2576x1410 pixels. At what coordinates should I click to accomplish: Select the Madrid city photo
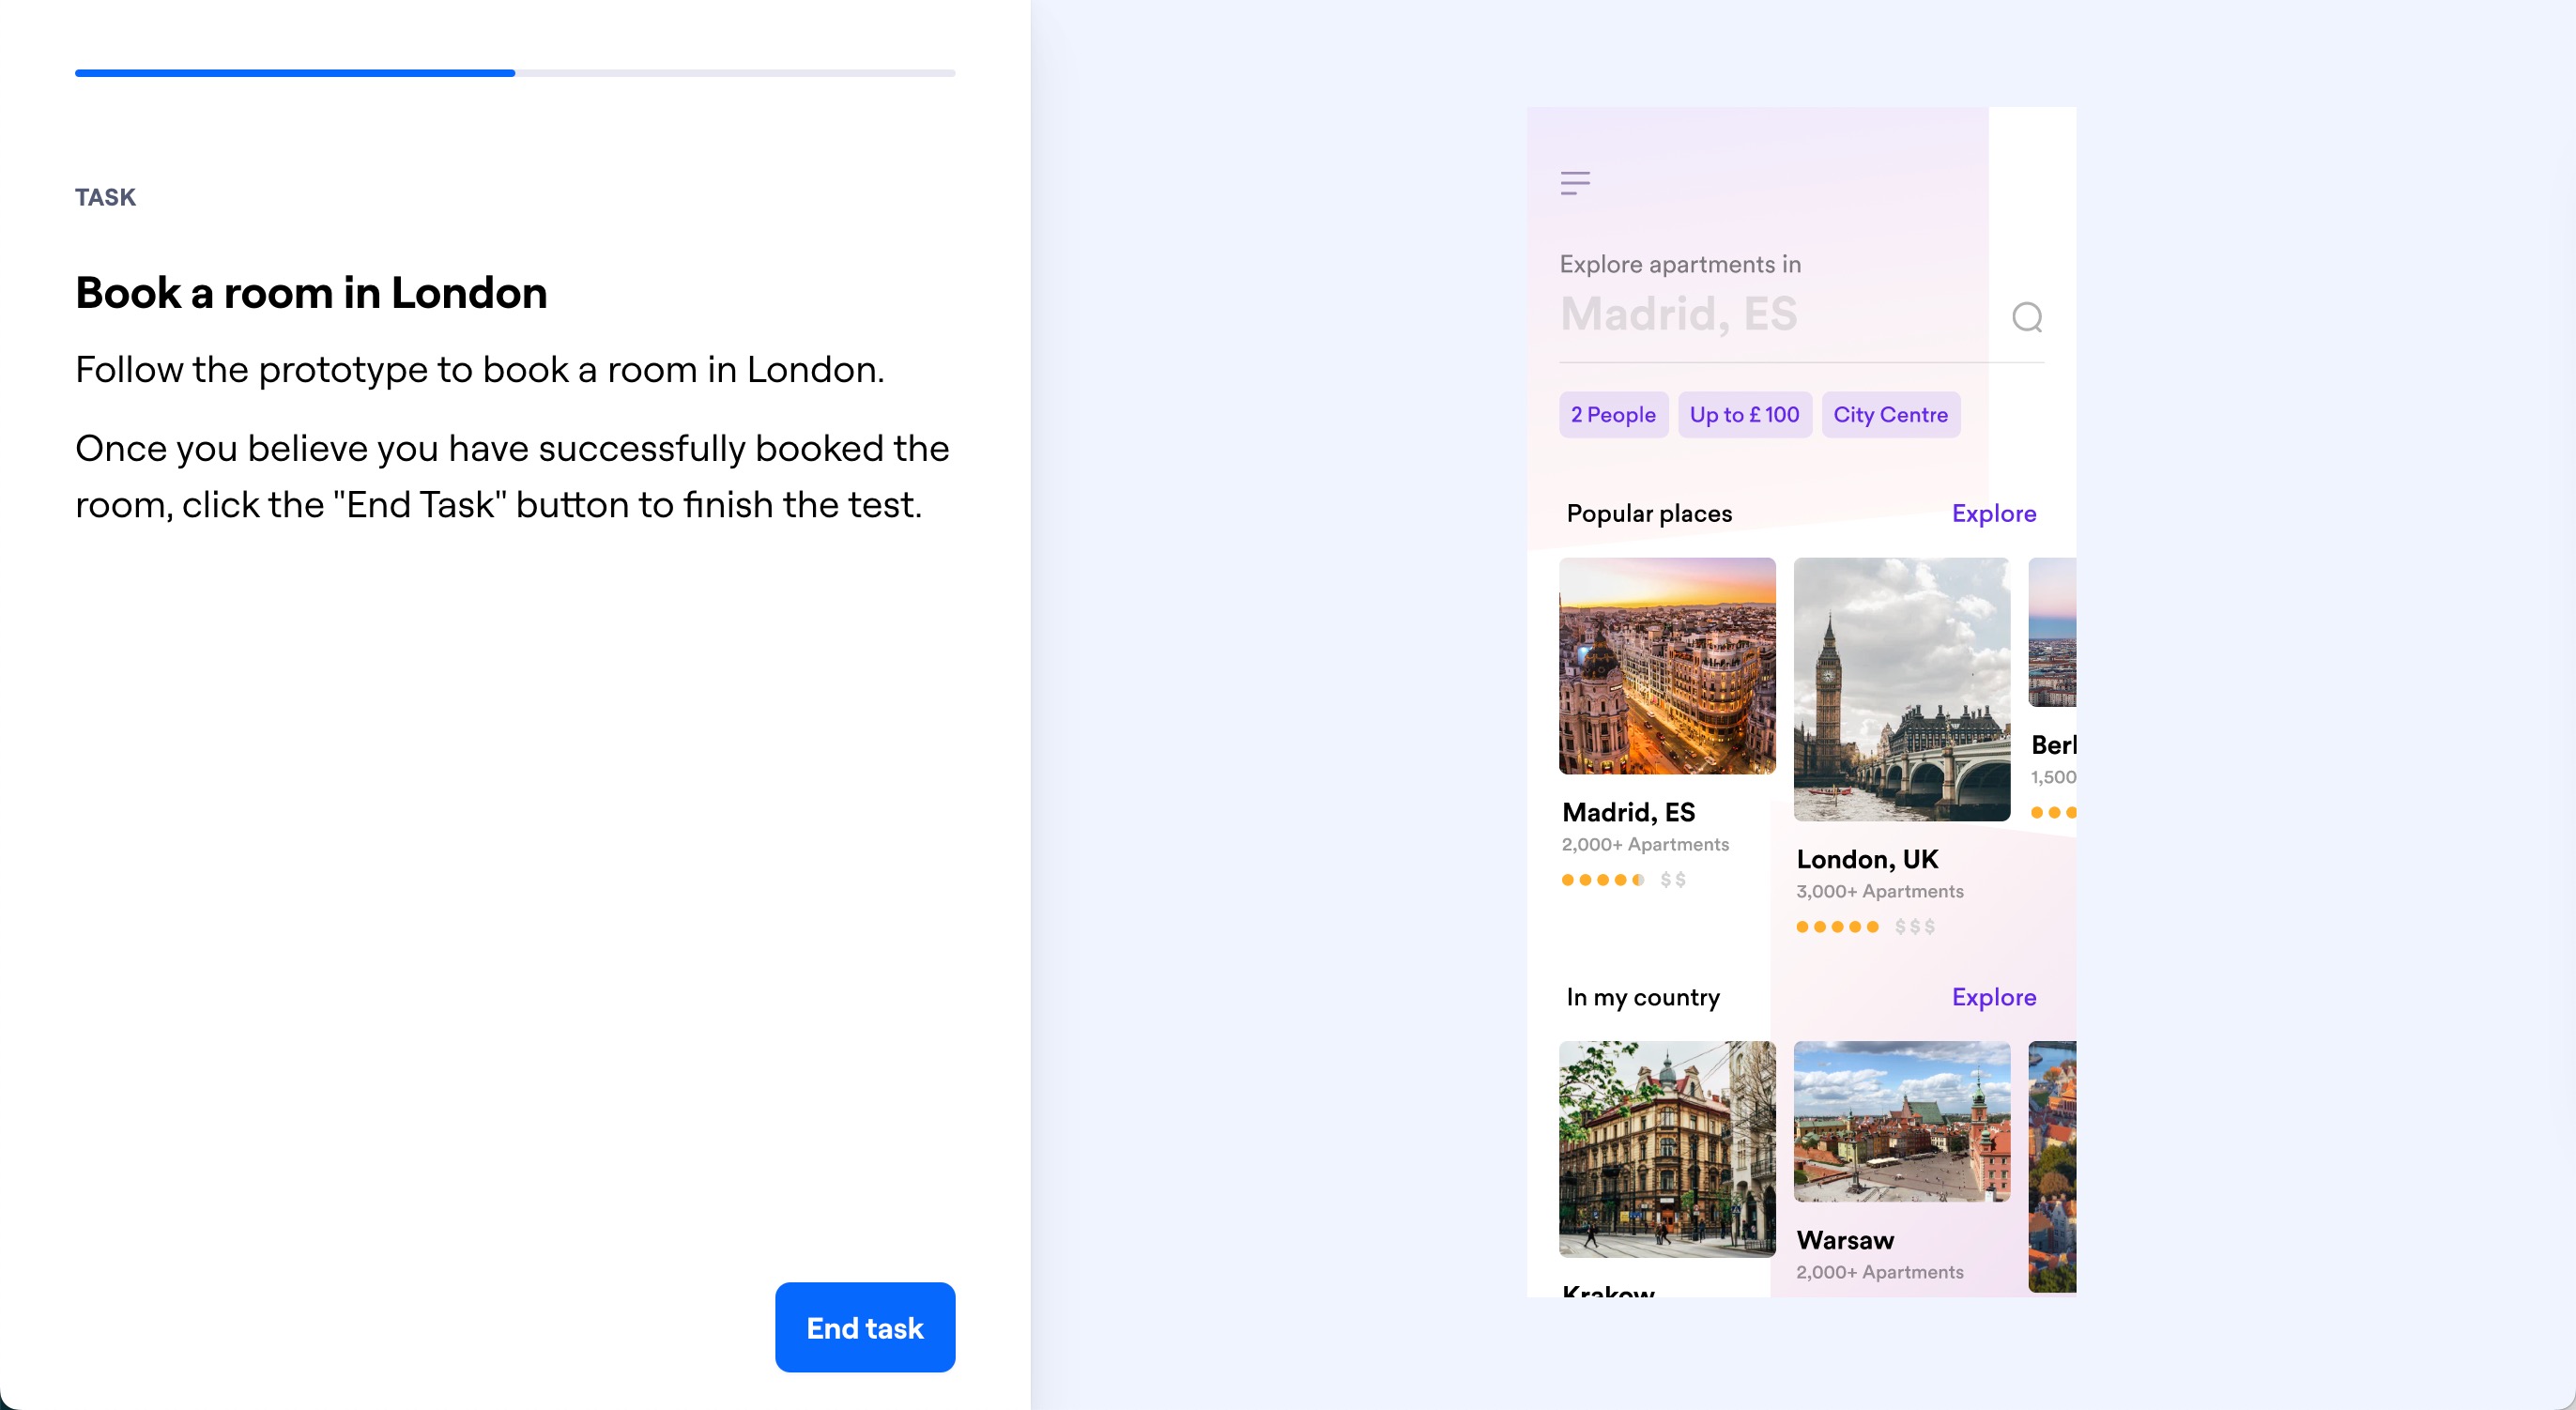pyautogui.click(x=1666, y=666)
